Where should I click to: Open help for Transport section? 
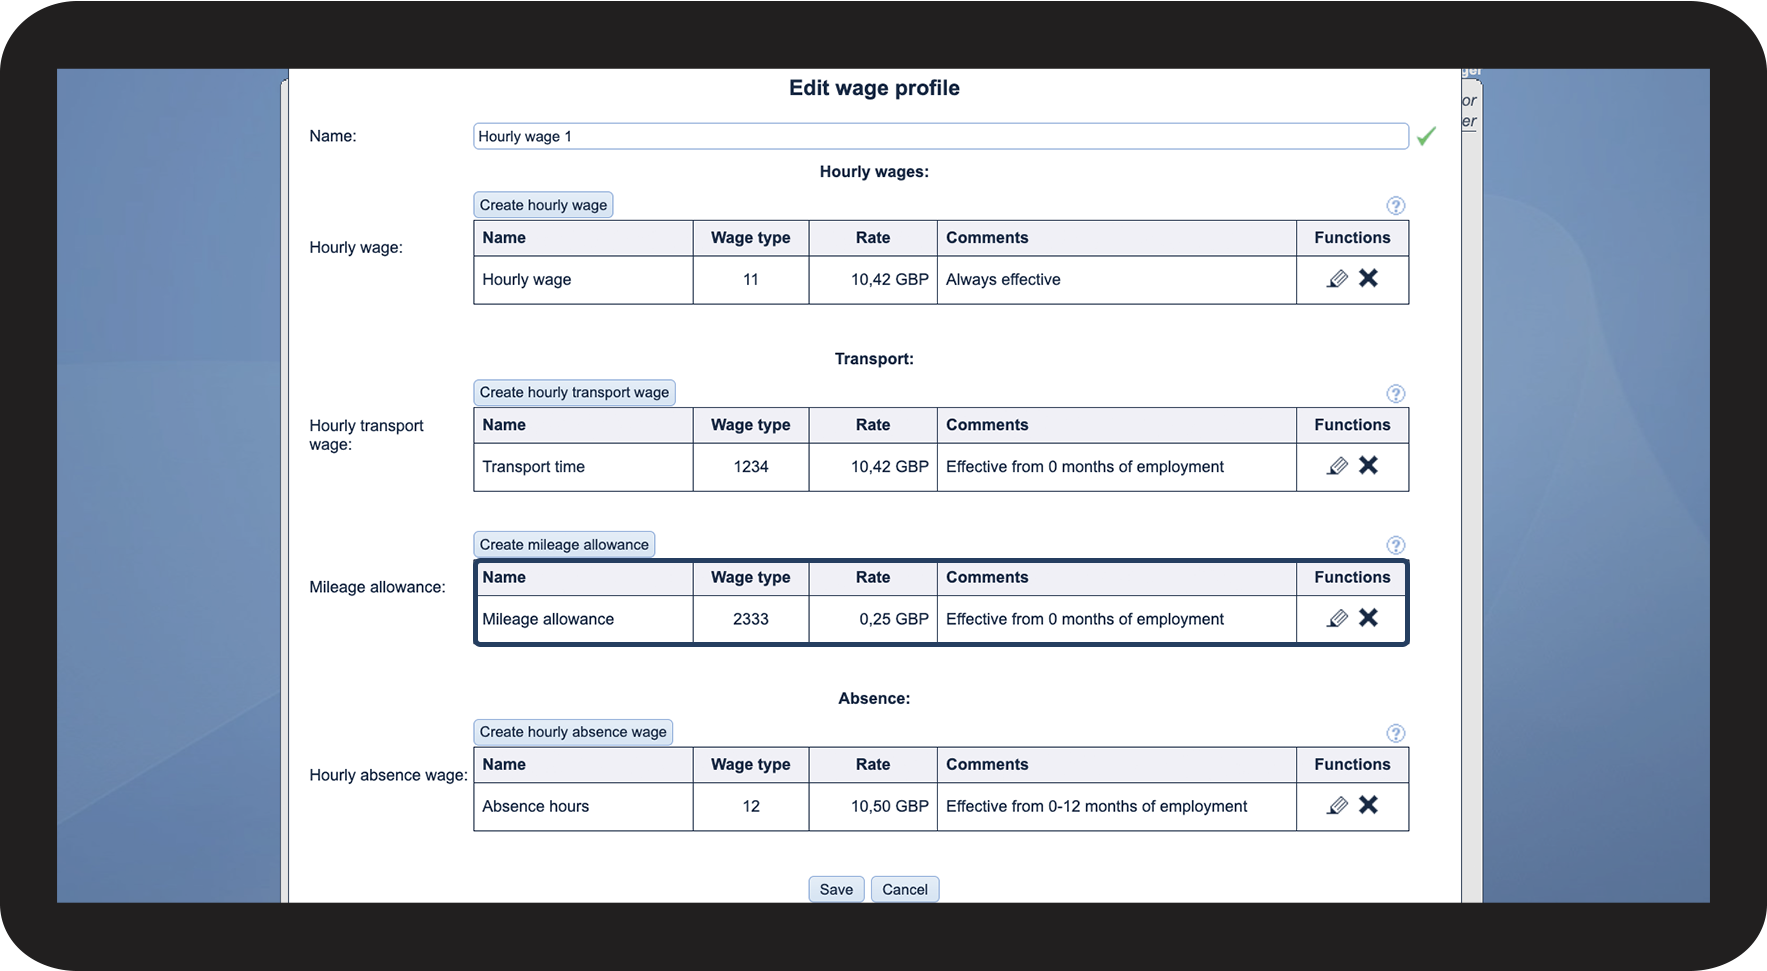click(1396, 394)
